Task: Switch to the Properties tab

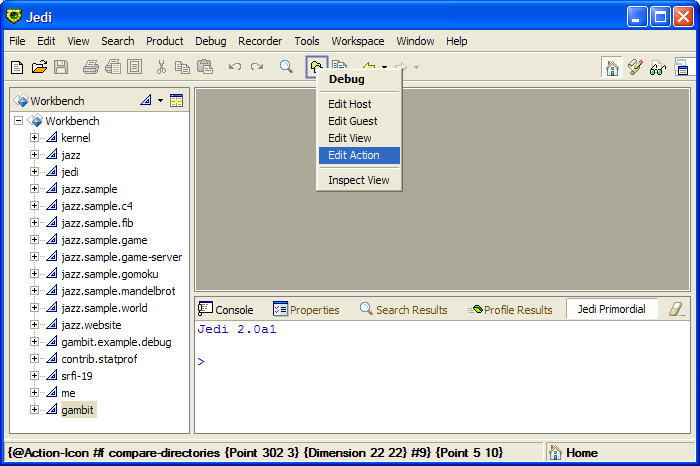Action: tap(306, 309)
